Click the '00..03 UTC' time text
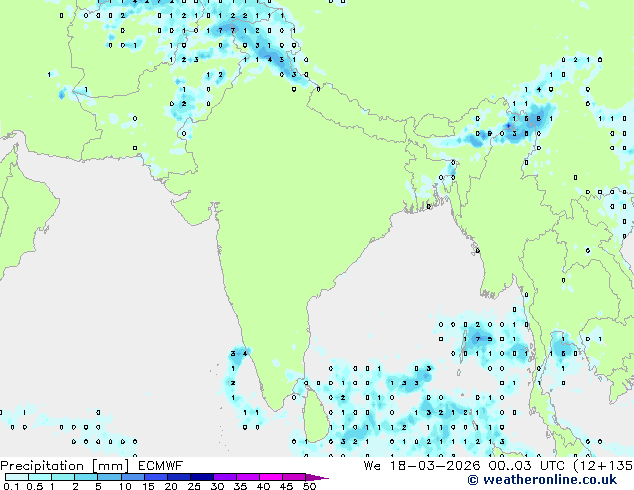This screenshot has width=634, height=490. pyautogui.click(x=527, y=466)
